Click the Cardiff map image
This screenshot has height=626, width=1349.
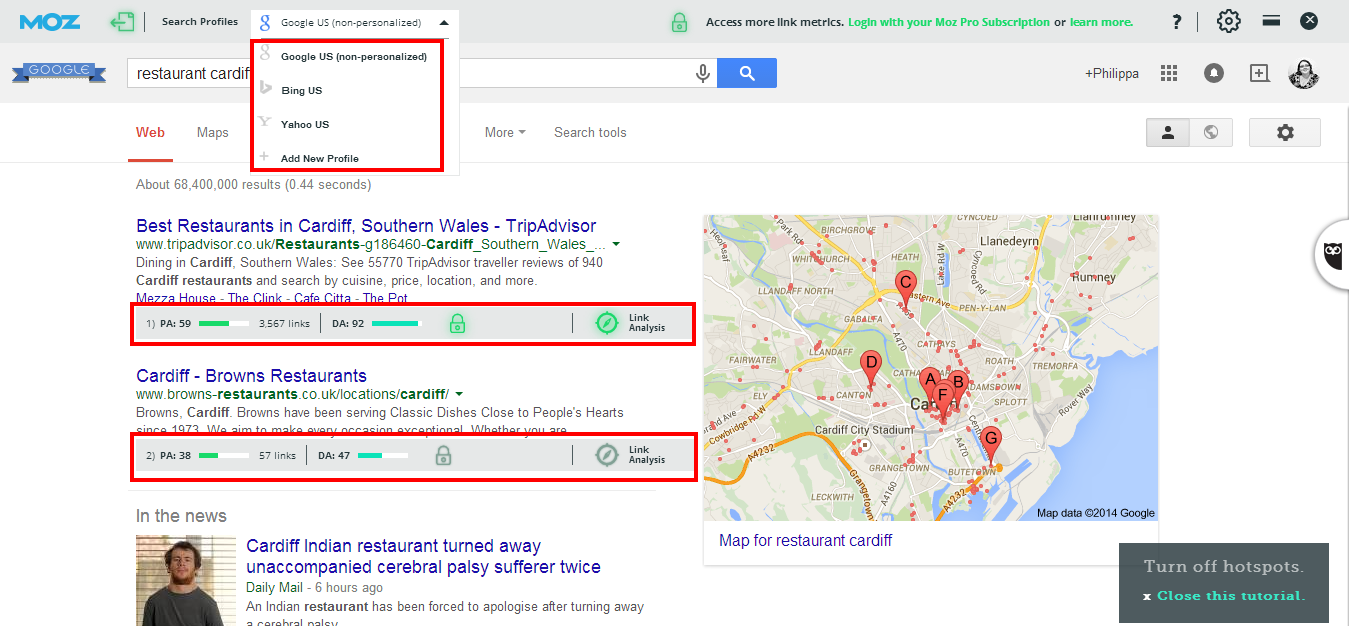(x=931, y=367)
